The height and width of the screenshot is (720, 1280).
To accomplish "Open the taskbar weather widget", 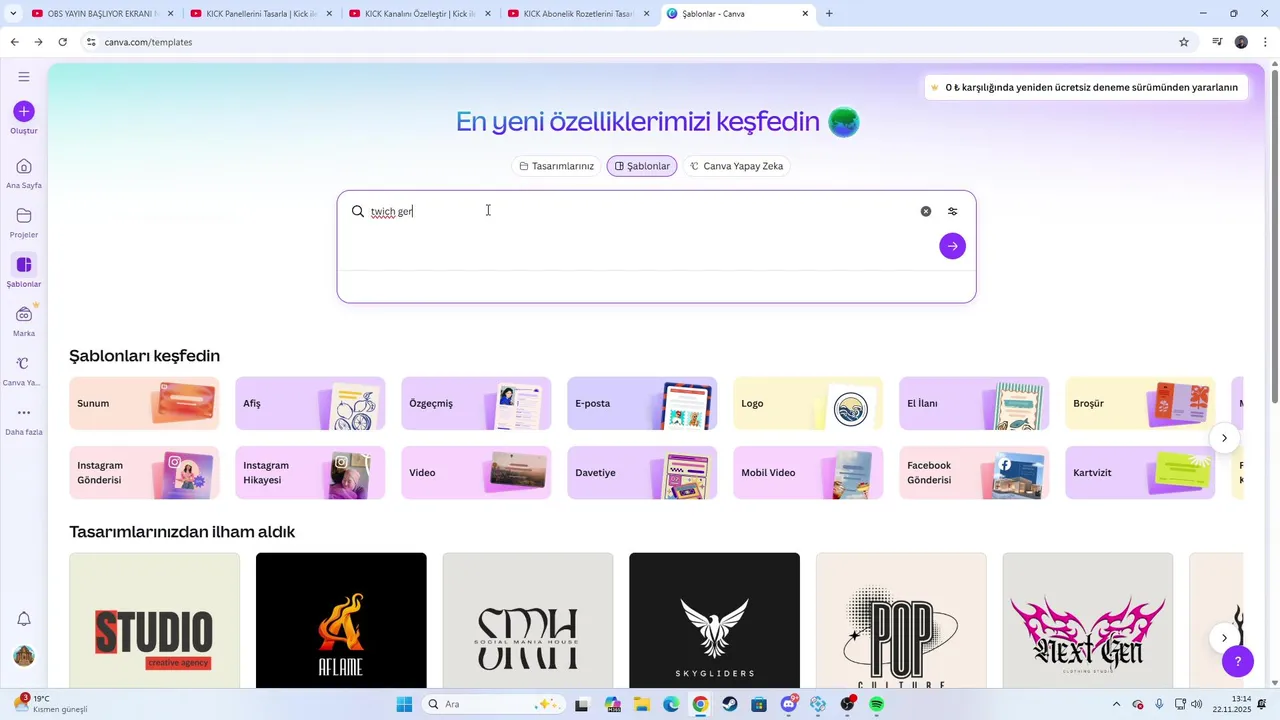I will [50, 704].
